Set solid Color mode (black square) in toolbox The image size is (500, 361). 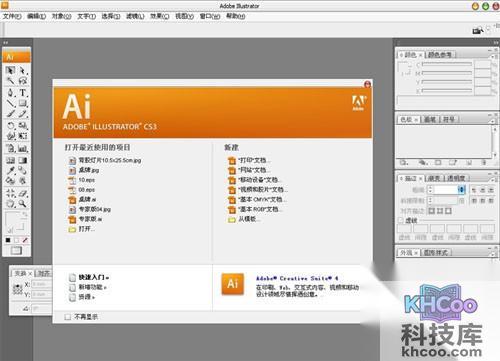8,240
